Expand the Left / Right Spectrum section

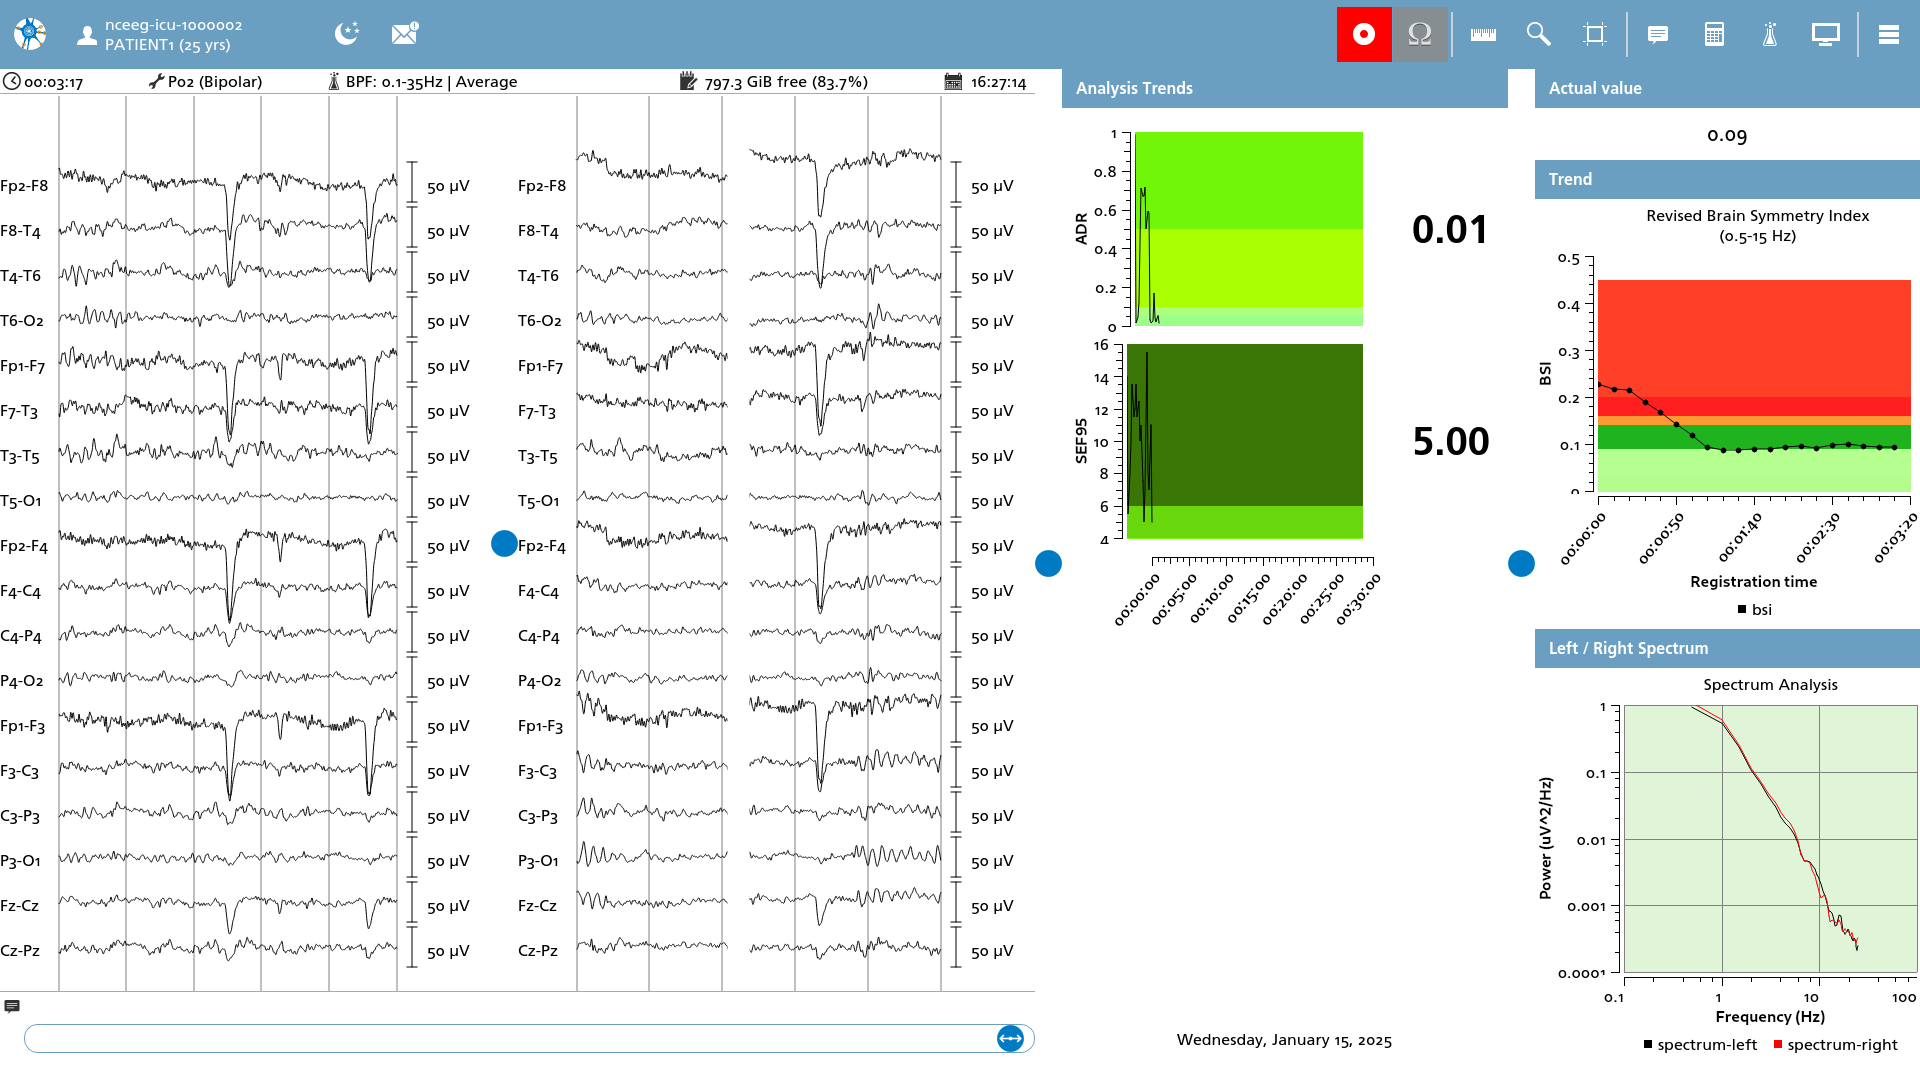coord(1727,648)
